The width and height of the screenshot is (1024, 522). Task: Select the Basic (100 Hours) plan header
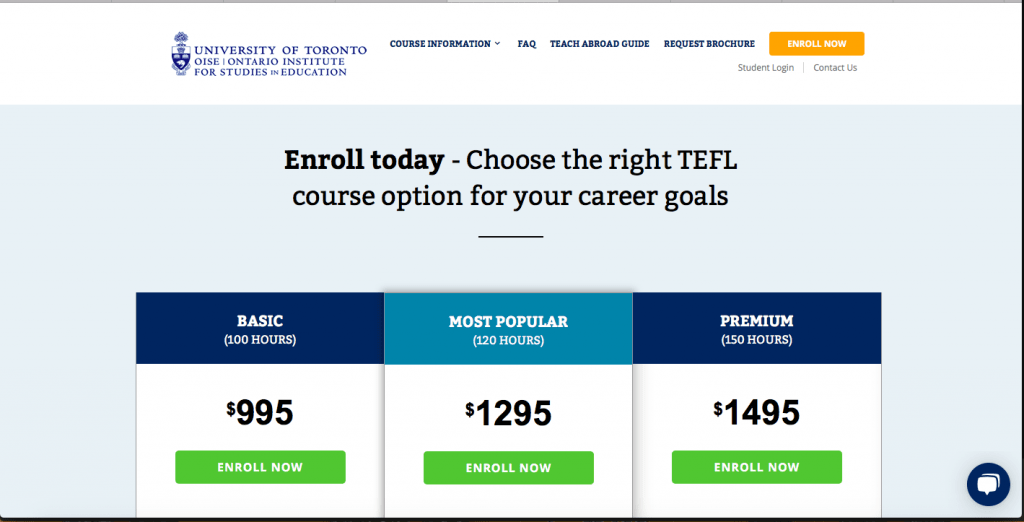260,329
